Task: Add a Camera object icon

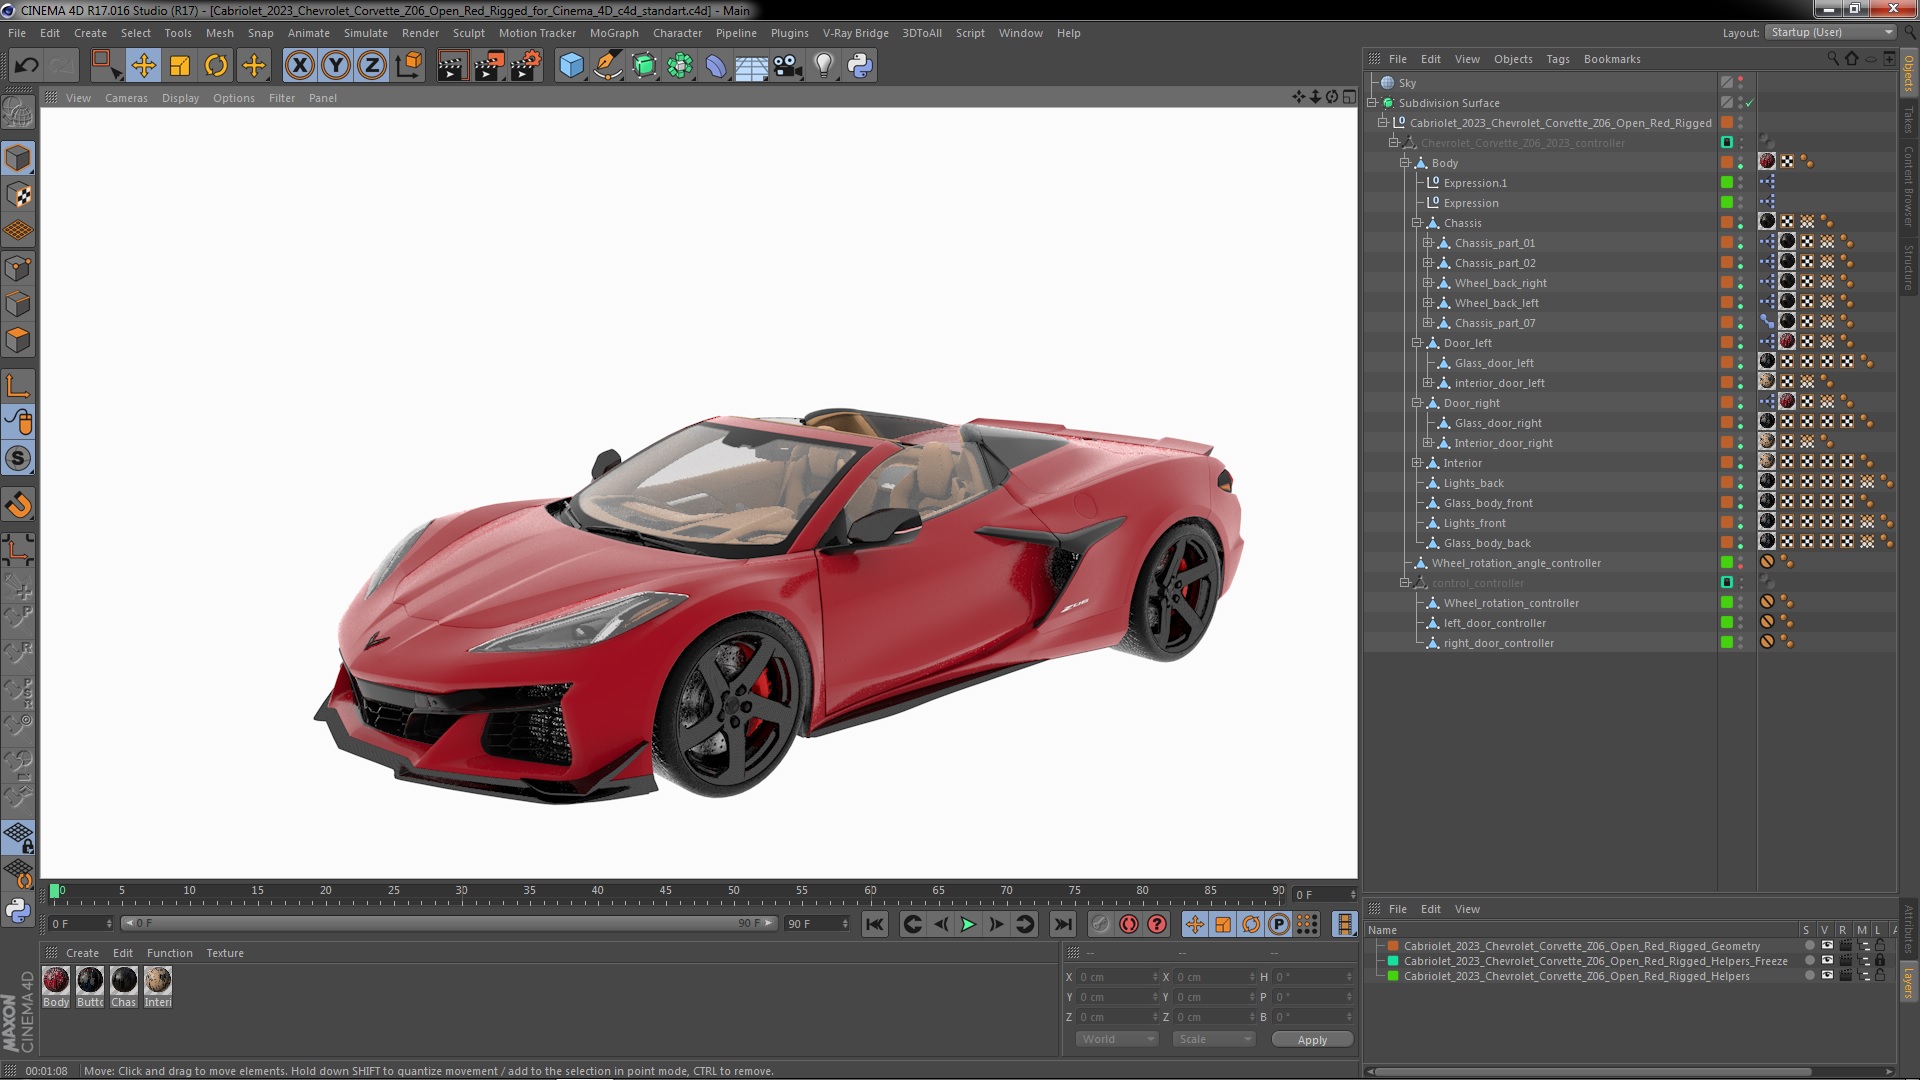Action: (788, 66)
